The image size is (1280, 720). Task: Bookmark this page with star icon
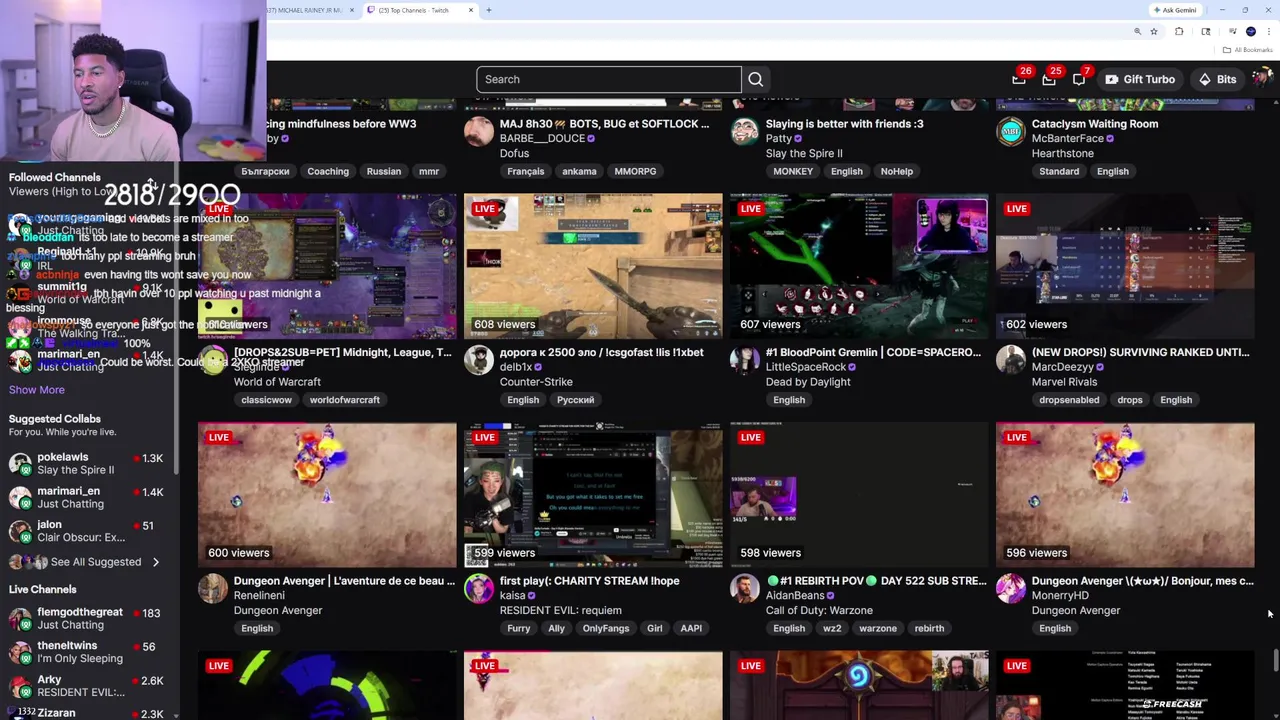pyautogui.click(x=1154, y=32)
